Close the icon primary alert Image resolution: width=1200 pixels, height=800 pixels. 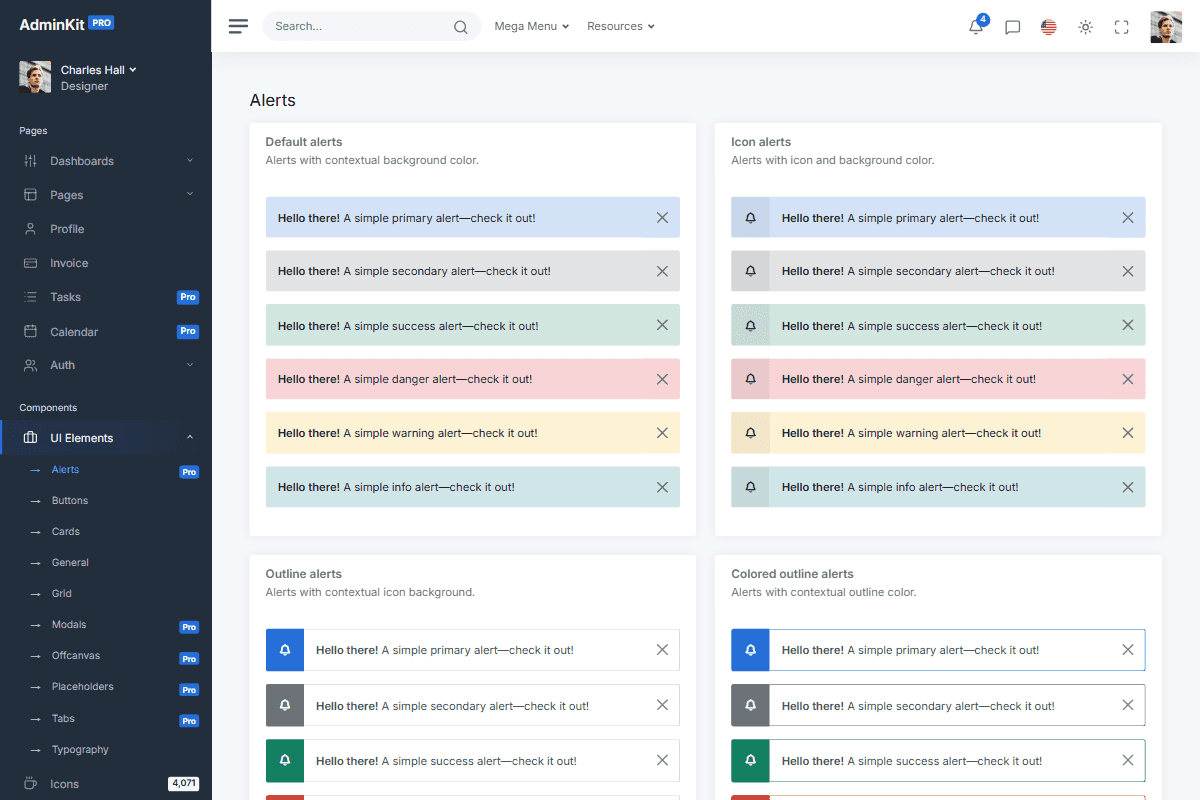point(1128,217)
